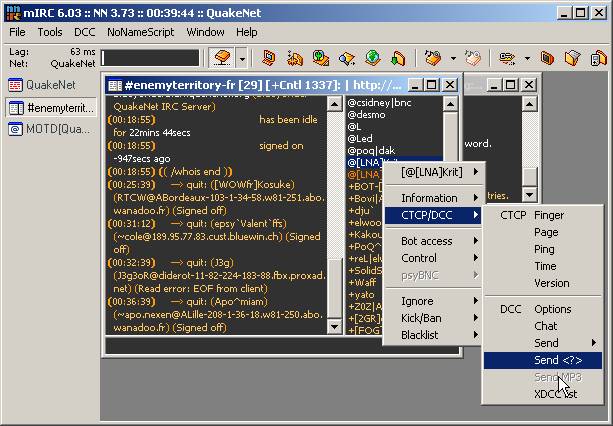Click the connect-to-server toolbar icon
The height and width of the screenshot is (426, 613).
[222, 59]
